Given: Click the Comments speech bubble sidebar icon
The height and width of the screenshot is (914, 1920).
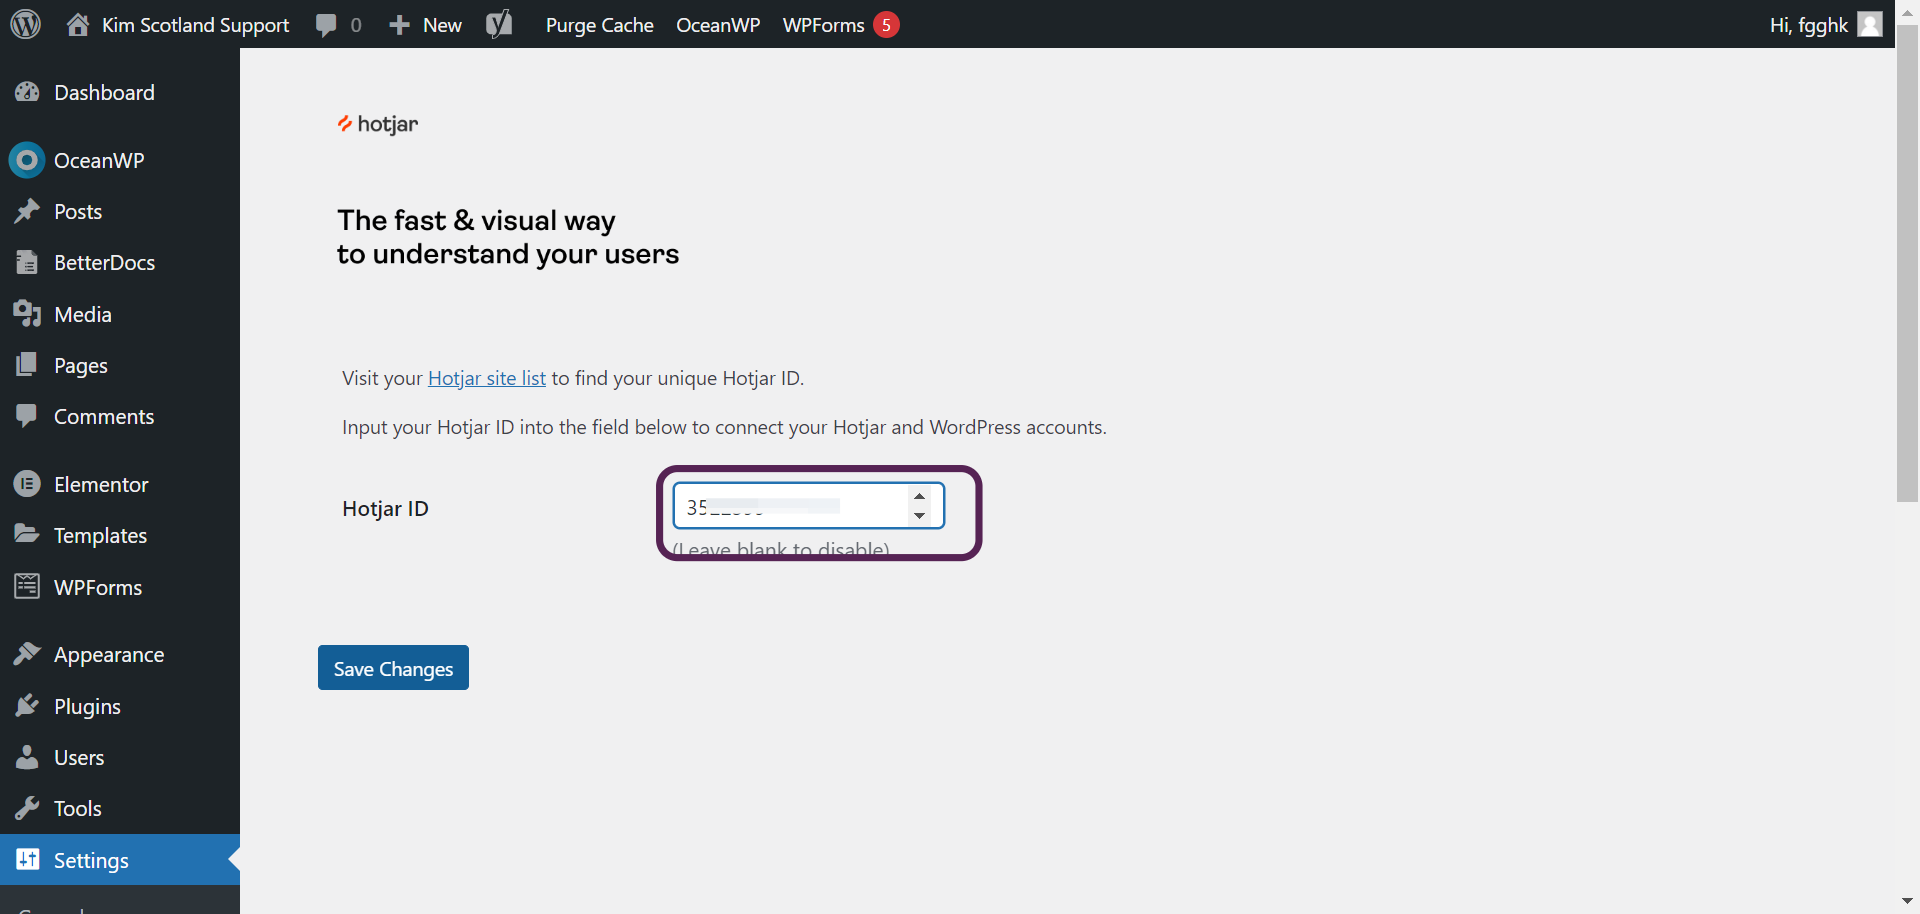Looking at the screenshot, I should pos(27,416).
